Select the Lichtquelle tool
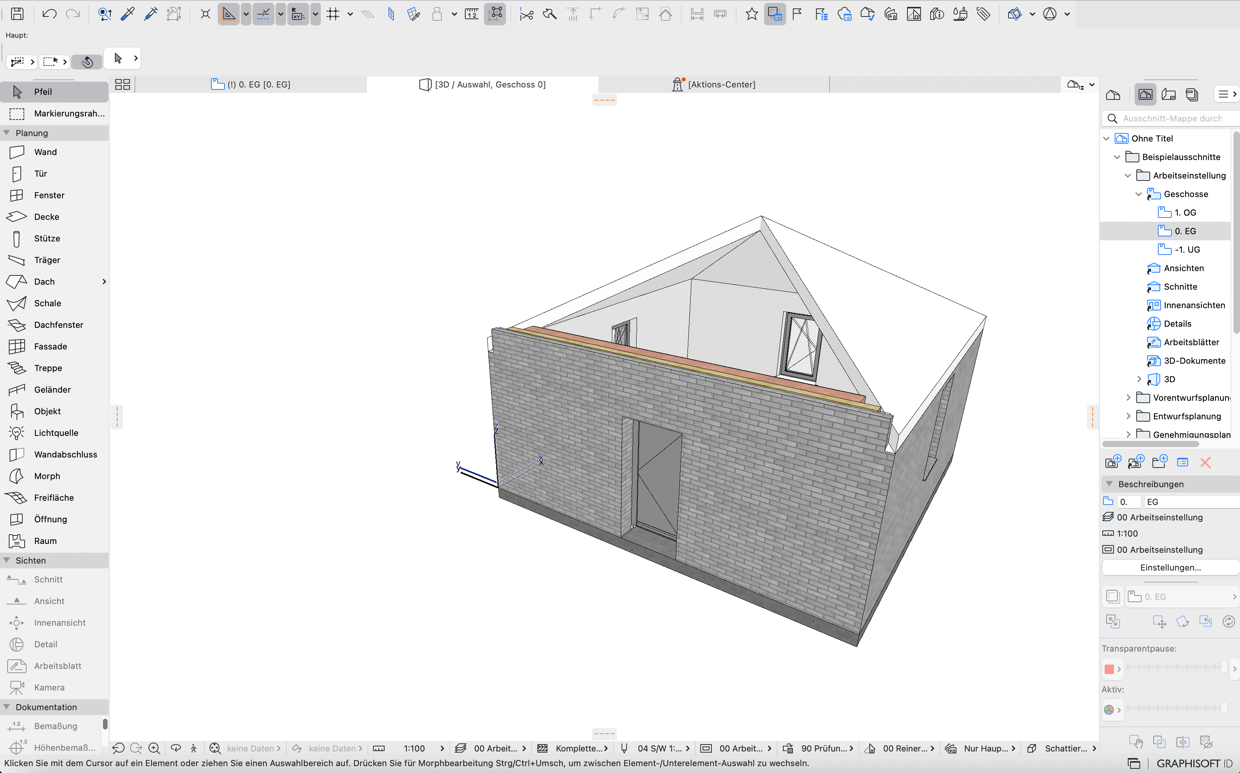Screen dimensions: 1240x773 tap(54, 433)
